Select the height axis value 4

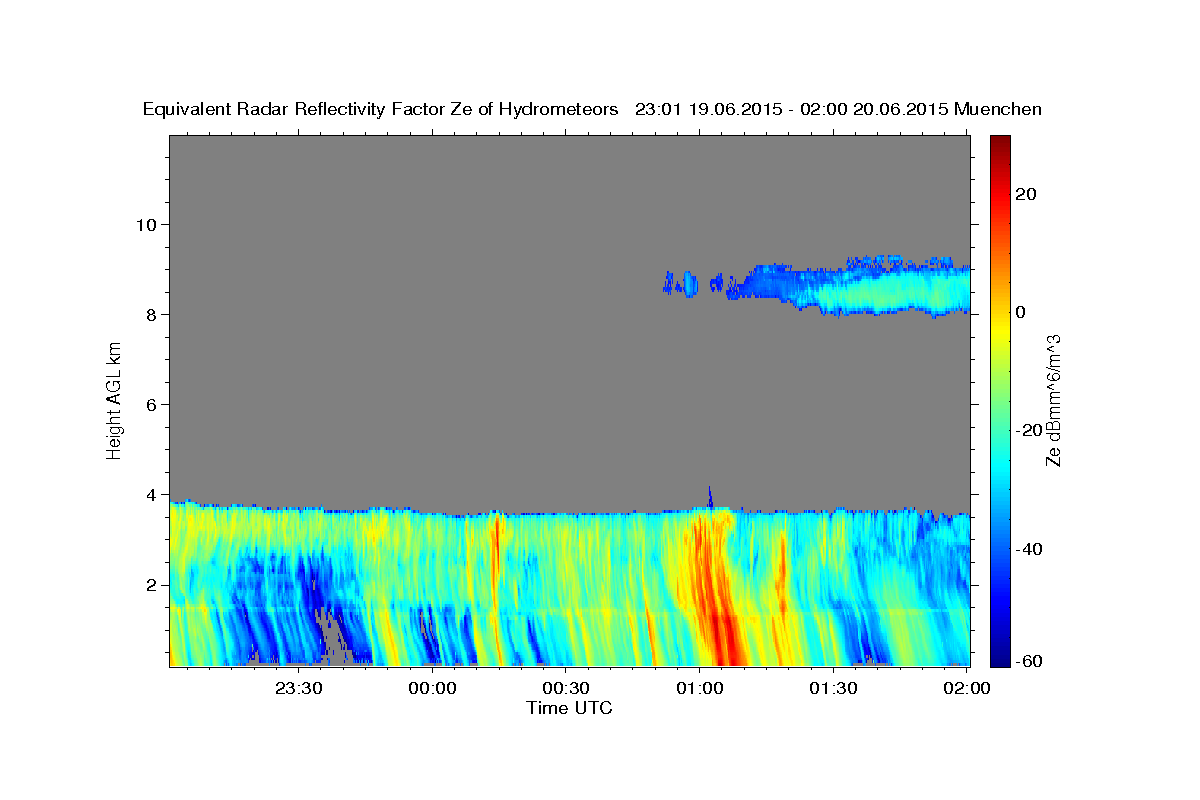151,495
